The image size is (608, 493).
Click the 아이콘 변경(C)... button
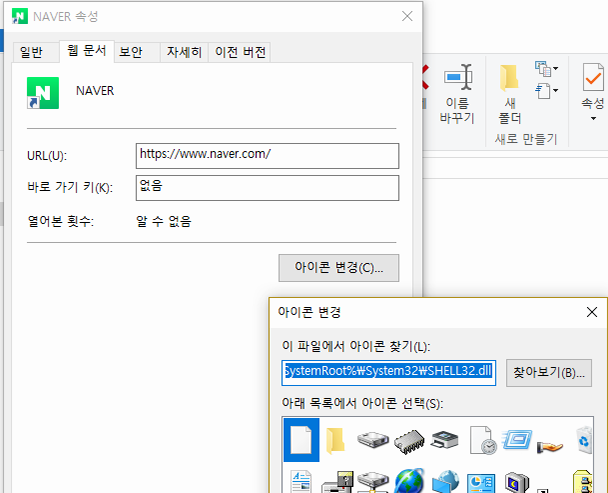click(x=339, y=268)
